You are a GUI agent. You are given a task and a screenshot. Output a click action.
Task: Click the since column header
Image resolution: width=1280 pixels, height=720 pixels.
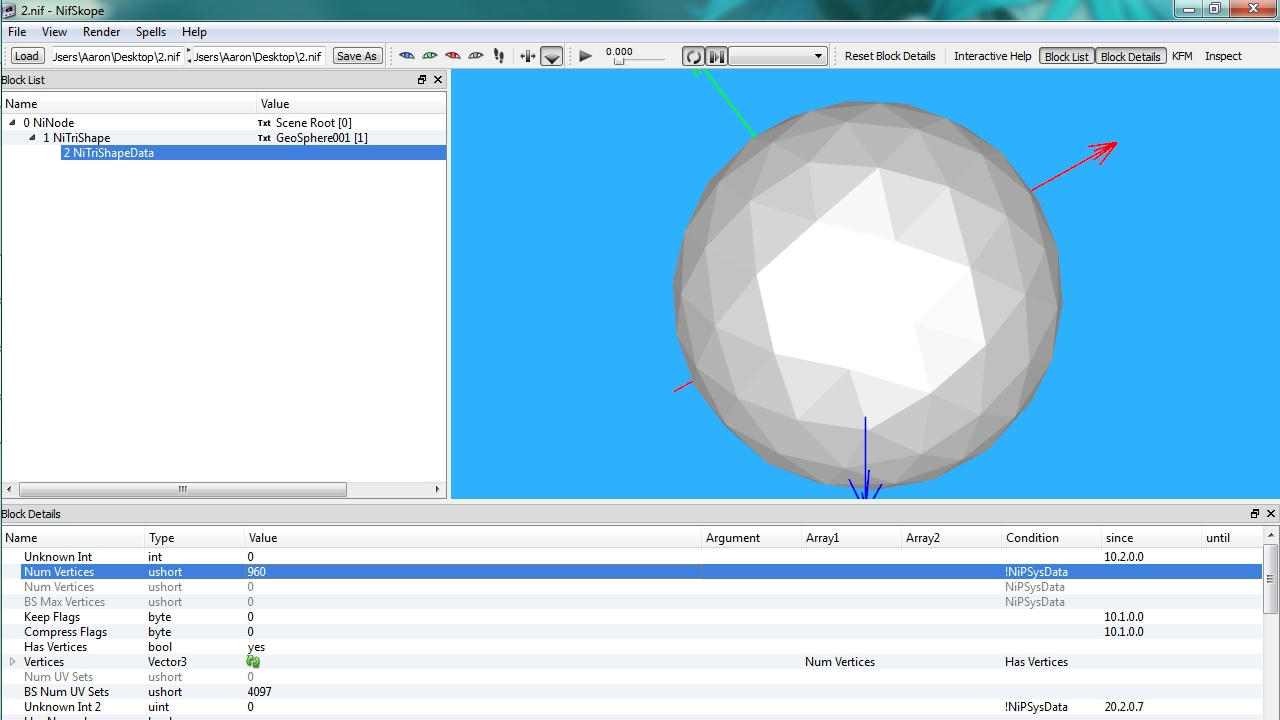[x=1152, y=538]
